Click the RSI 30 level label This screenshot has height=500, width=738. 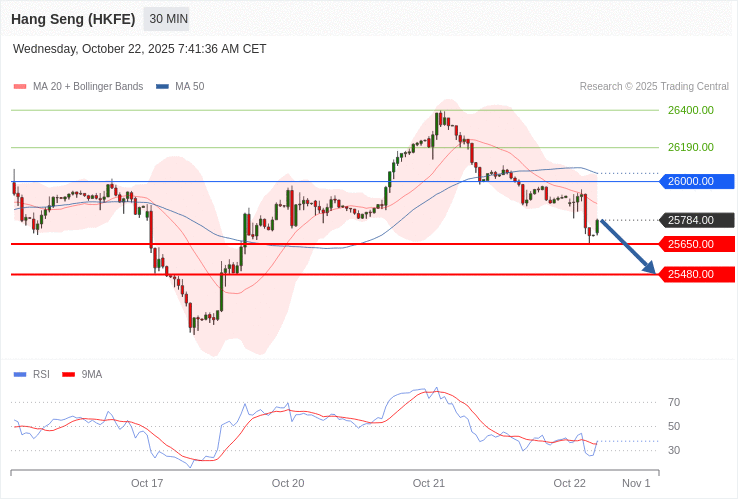[674, 451]
